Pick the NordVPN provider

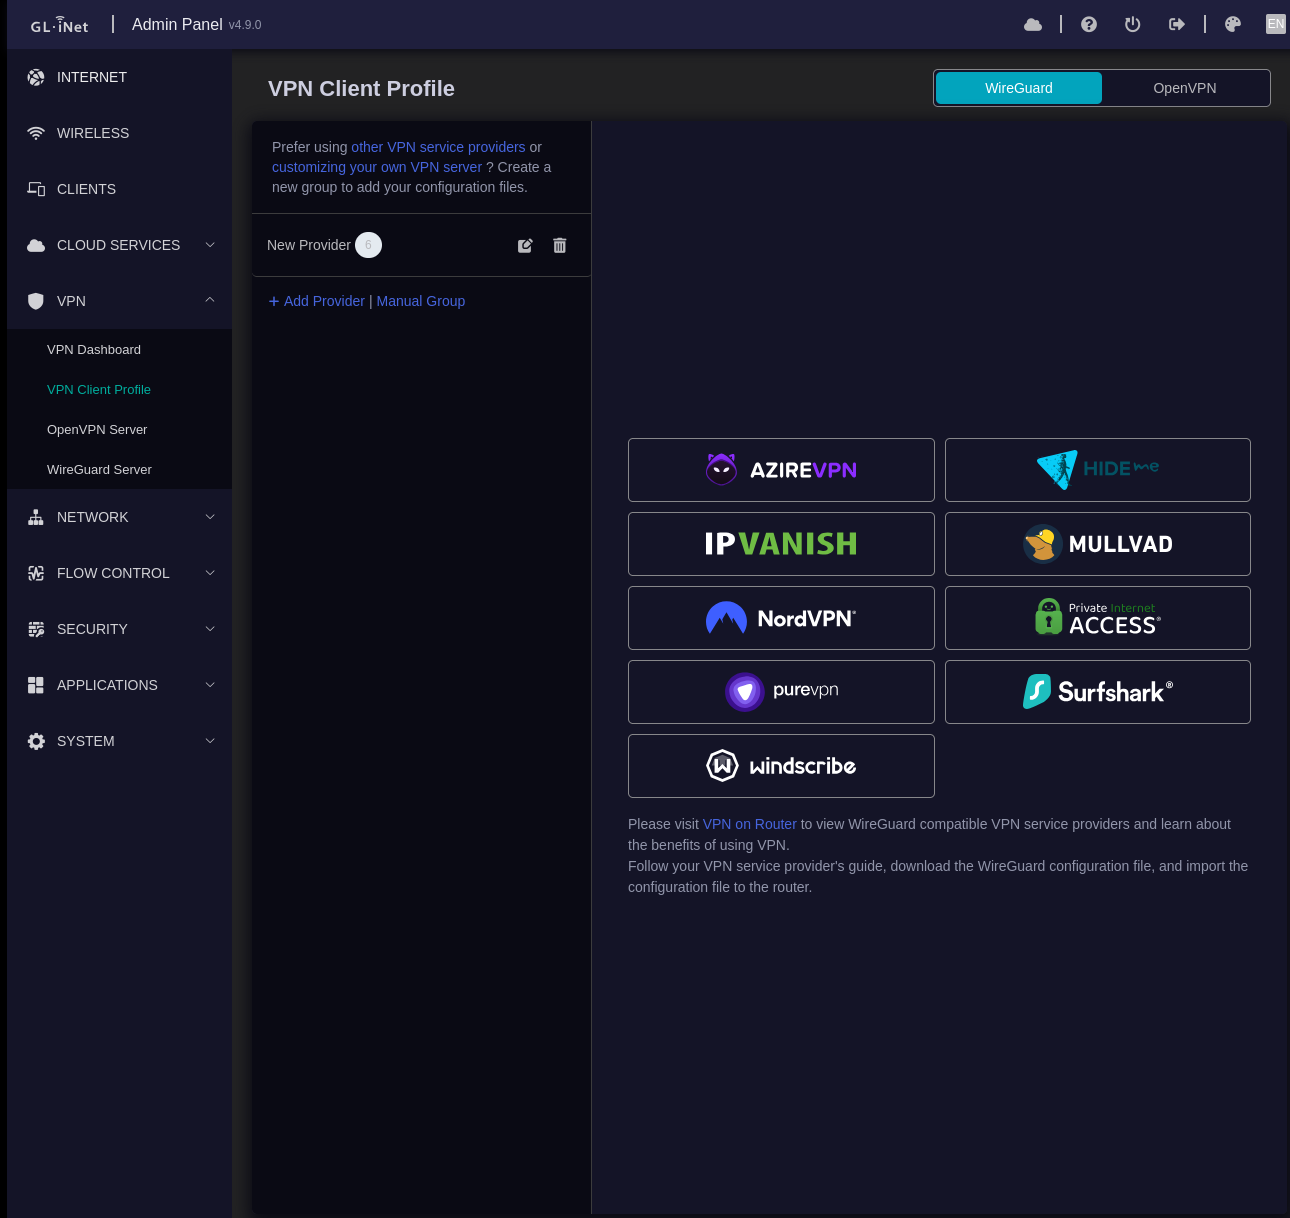[x=781, y=618]
